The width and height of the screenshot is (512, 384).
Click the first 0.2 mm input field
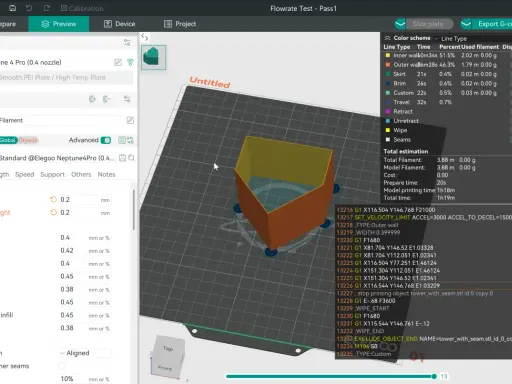pos(85,199)
